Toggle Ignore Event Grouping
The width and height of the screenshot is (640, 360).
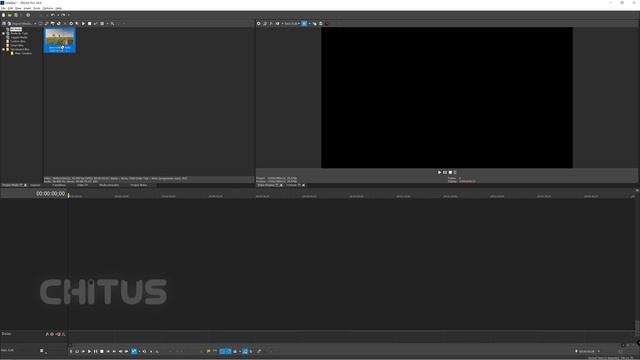(251, 351)
